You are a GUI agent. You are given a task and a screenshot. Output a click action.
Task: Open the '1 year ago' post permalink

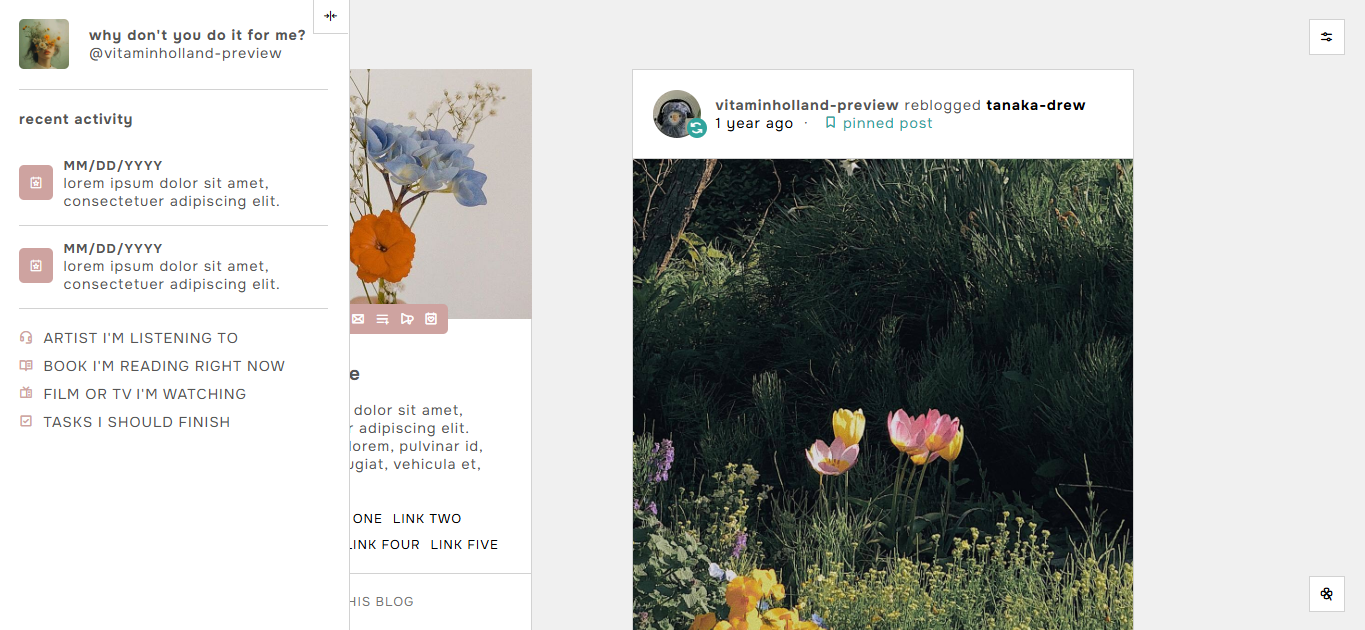pyautogui.click(x=754, y=123)
